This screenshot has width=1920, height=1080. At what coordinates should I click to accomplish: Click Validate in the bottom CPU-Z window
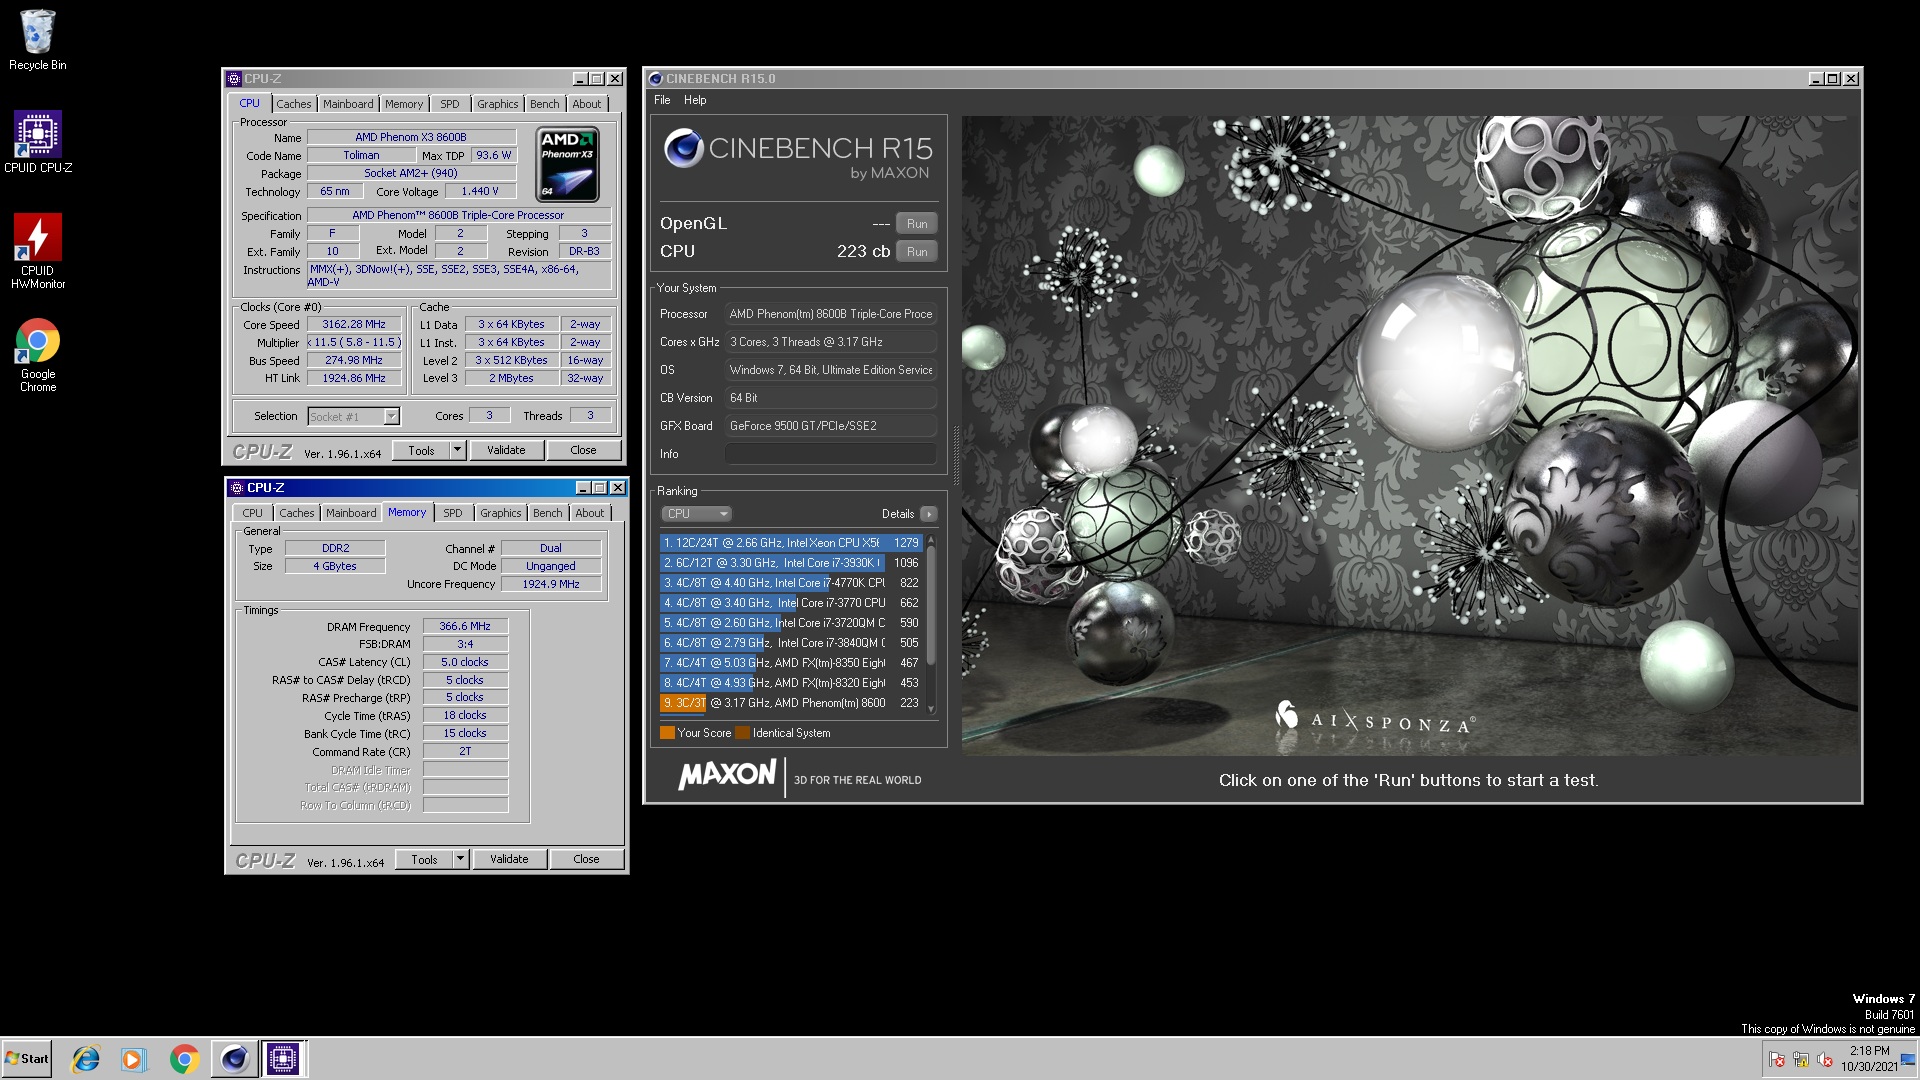click(509, 859)
